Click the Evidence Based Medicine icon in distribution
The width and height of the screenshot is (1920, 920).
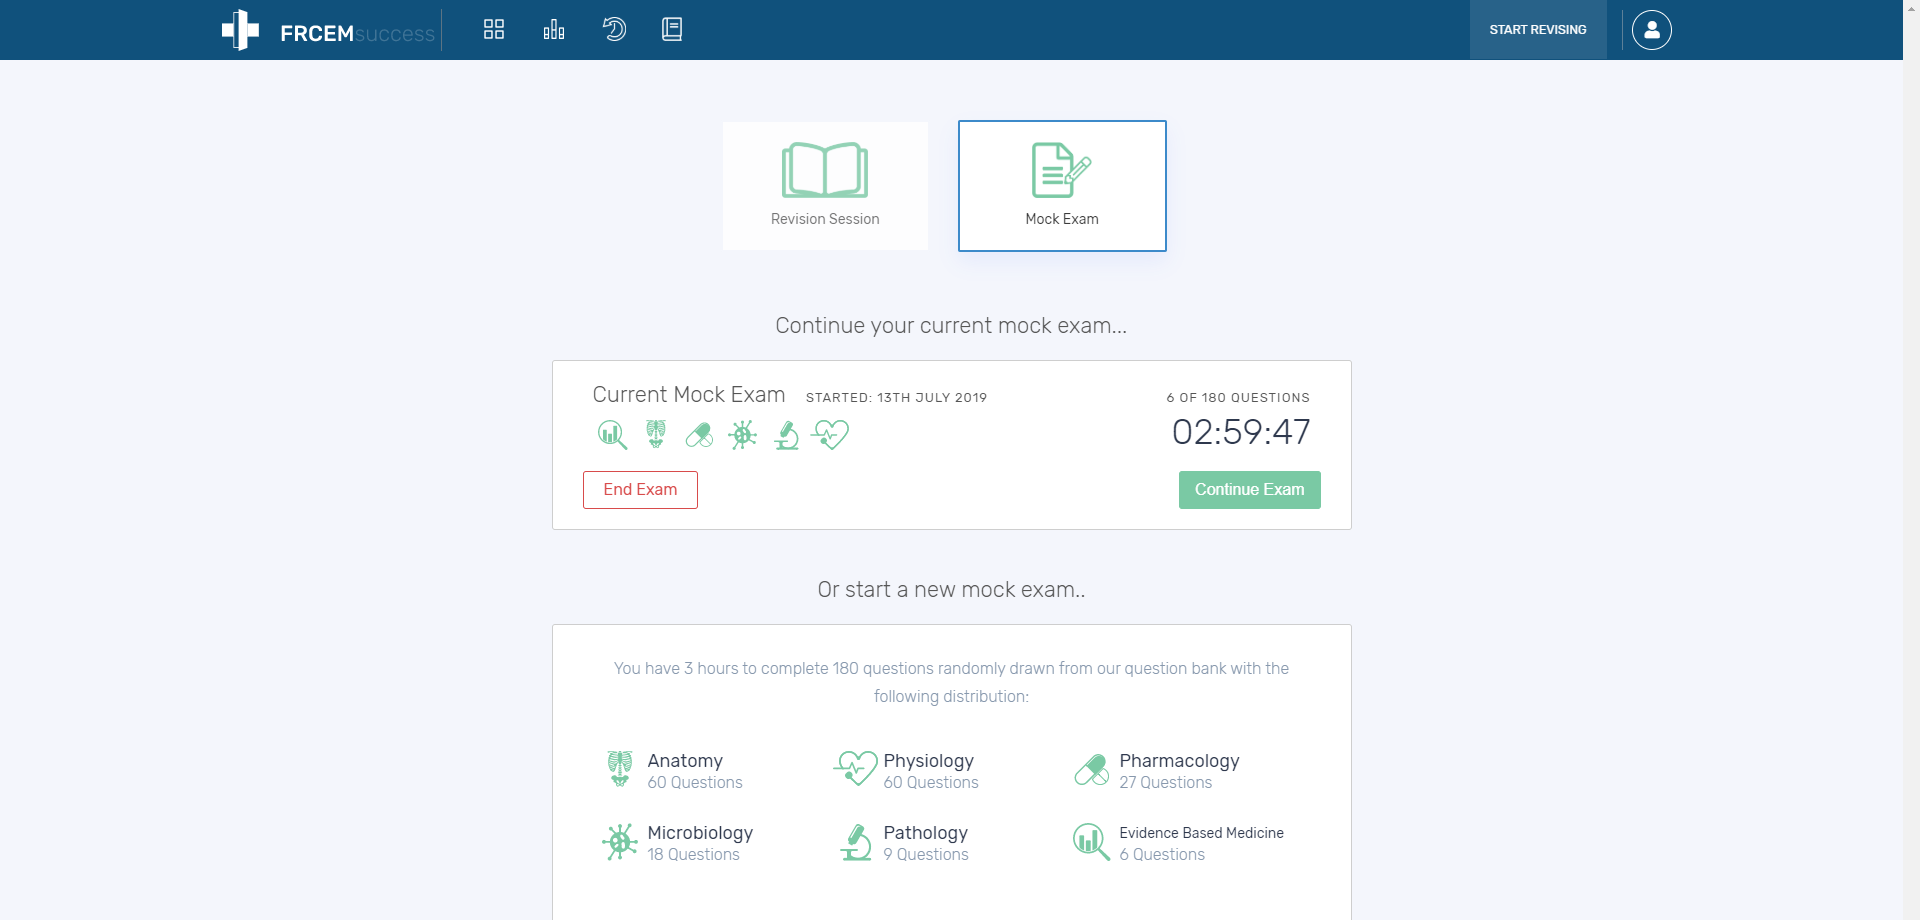pyautogui.click(x=1092, y=842)
